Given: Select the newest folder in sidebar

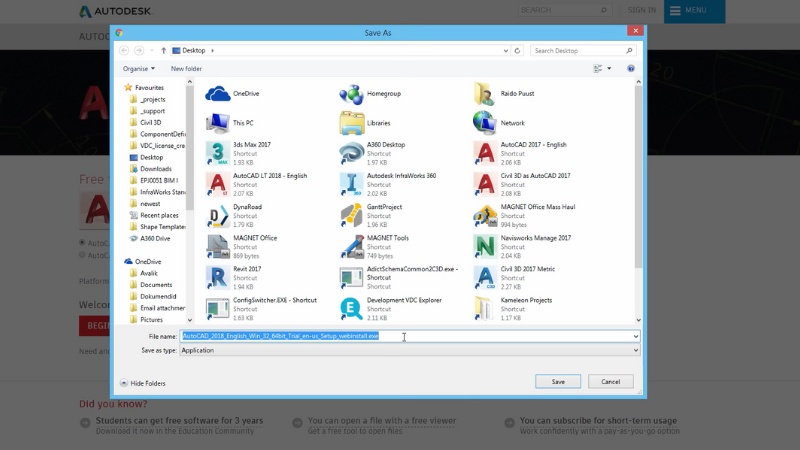Looking at the screenshot, I should coord(149,204).
